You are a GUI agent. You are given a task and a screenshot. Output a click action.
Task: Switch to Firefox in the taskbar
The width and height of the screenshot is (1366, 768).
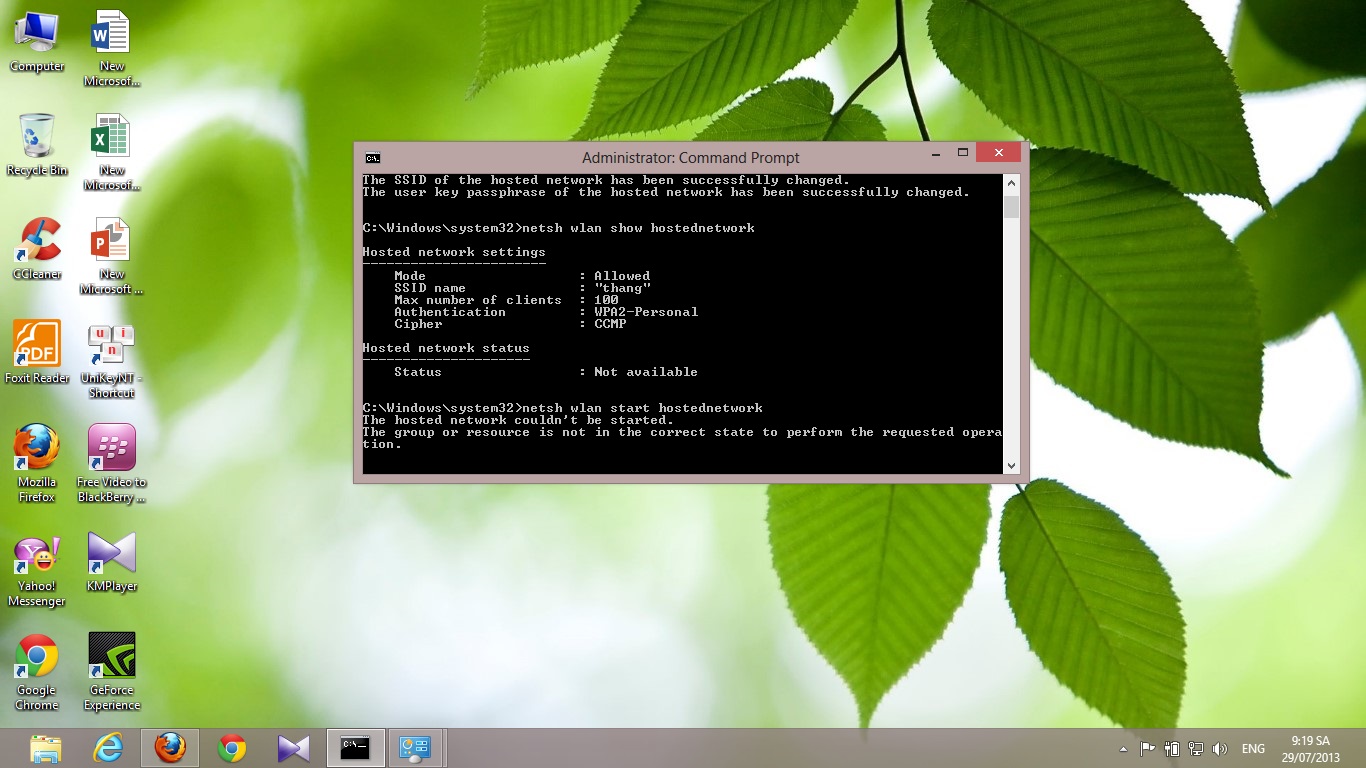tap(170, 748)
